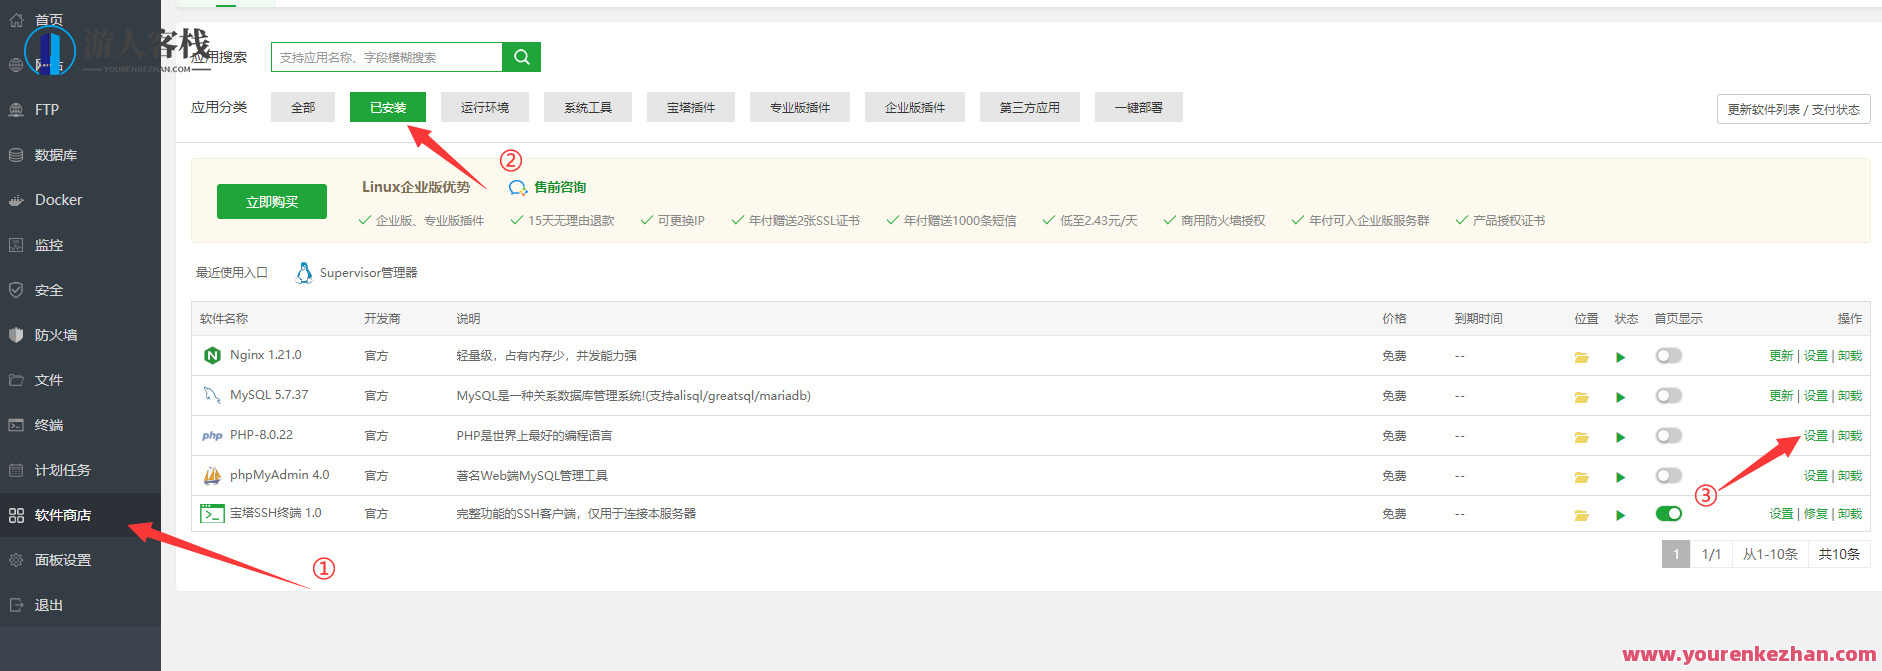The width and height of the screenshot is (1882, 671).
Task: Focus the application search input field
Action: click(387, 57)
